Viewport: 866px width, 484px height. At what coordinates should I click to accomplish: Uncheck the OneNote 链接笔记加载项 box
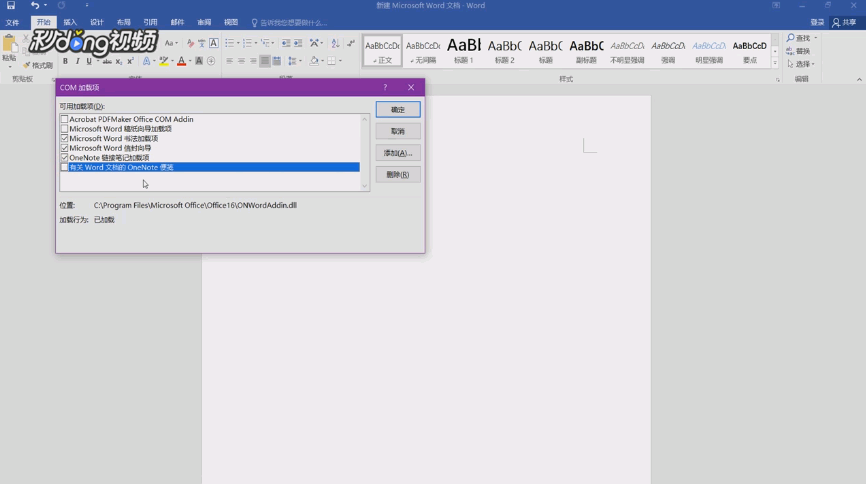pyautogui.click(x=65, y=157)
